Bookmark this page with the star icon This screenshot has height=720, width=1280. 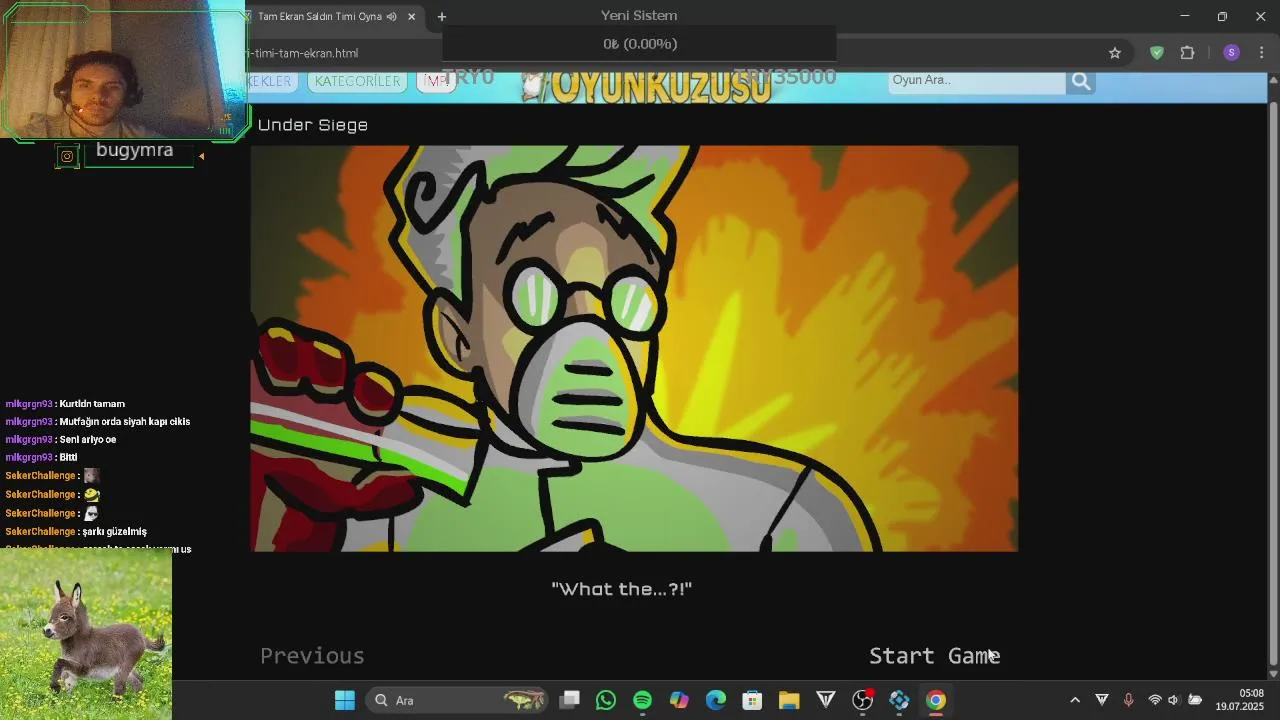point(1114,53)
